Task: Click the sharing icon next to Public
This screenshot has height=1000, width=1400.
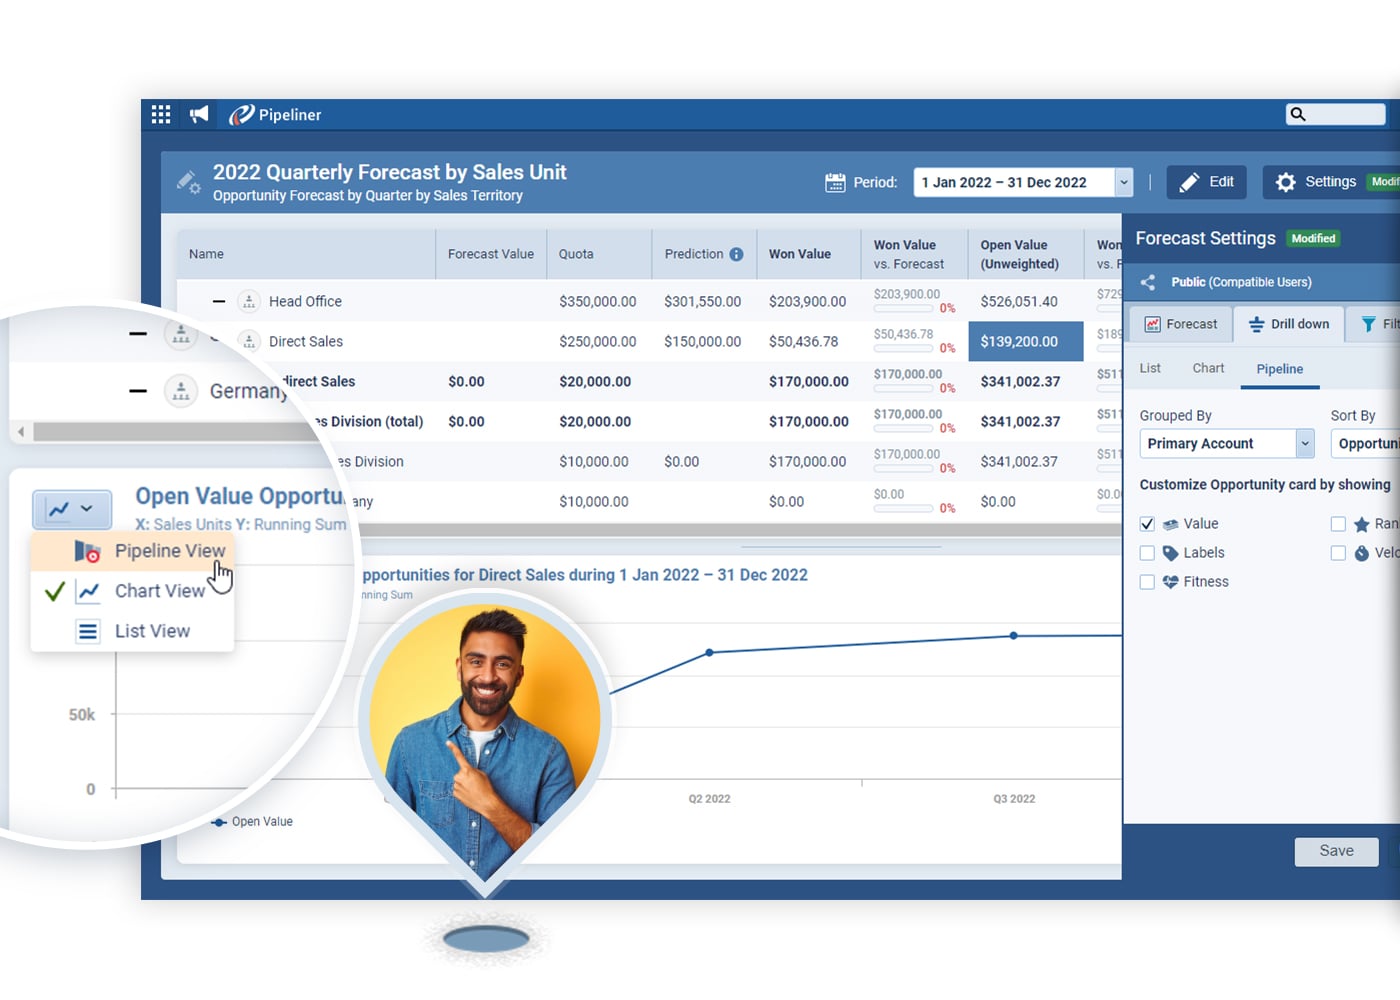Action: coord(1147,282)
